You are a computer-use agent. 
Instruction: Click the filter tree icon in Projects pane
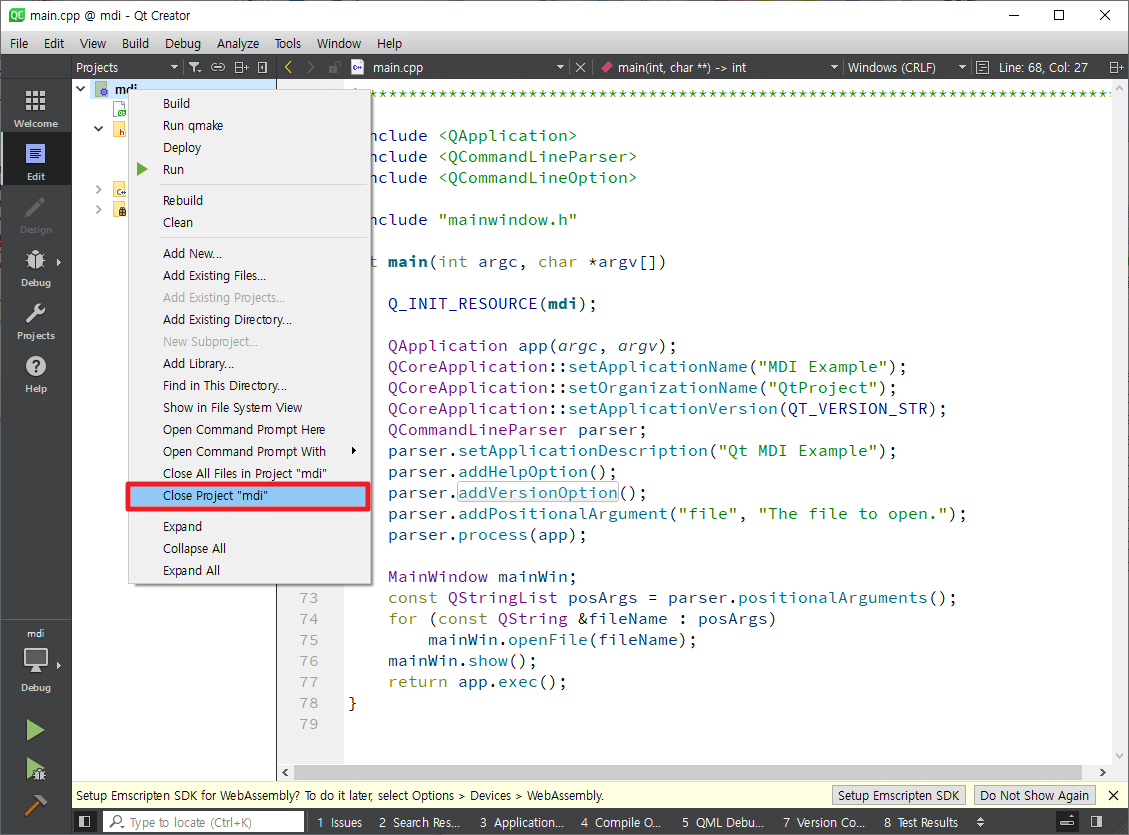coord(195,67)
